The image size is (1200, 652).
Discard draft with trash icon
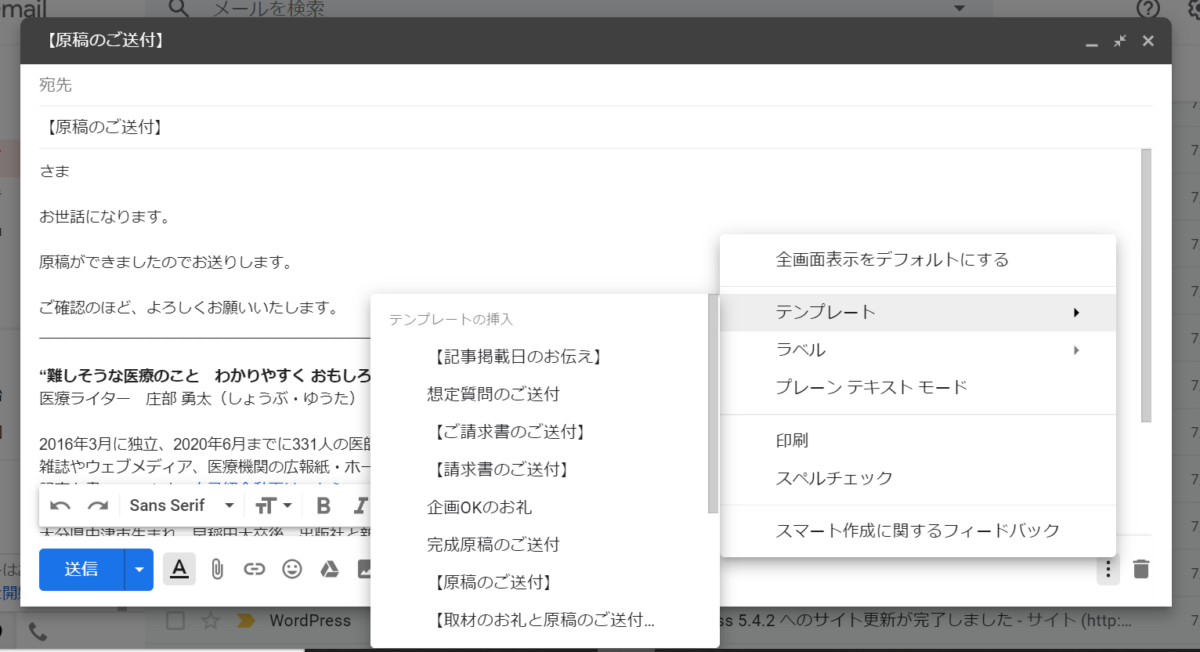pyautogui.click(x=1141, y=570)
